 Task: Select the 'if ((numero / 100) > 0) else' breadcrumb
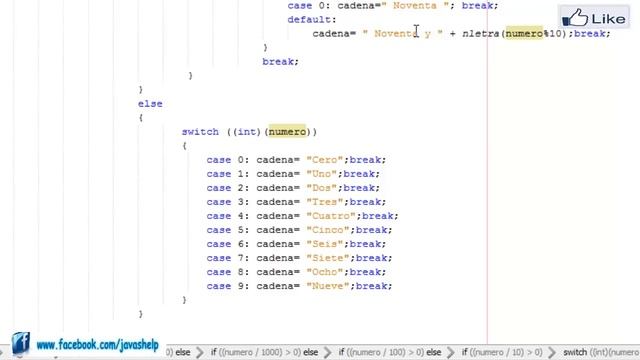tap(389, 352)
